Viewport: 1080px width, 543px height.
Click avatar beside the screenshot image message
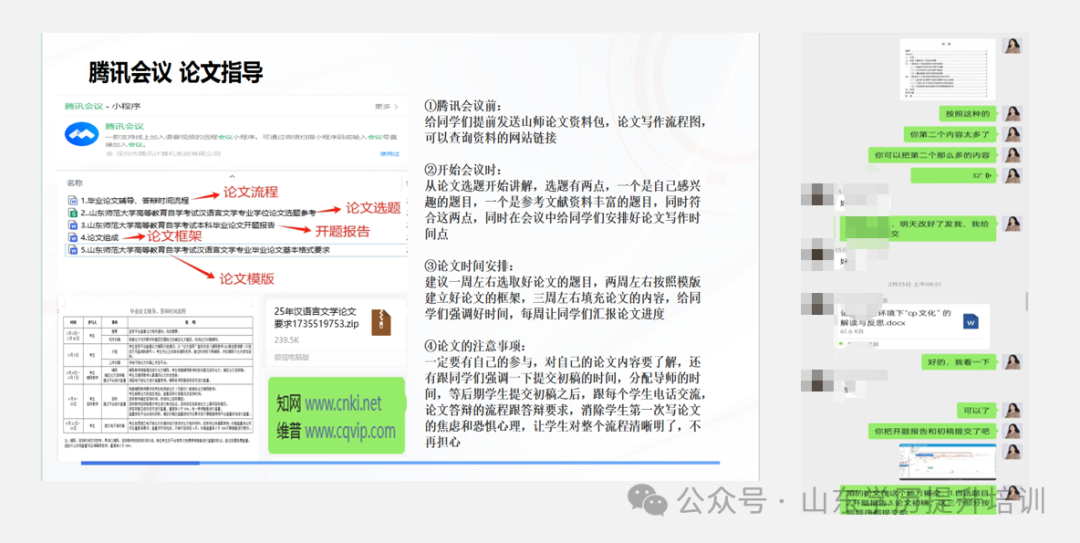click(x=1012, y=451)
